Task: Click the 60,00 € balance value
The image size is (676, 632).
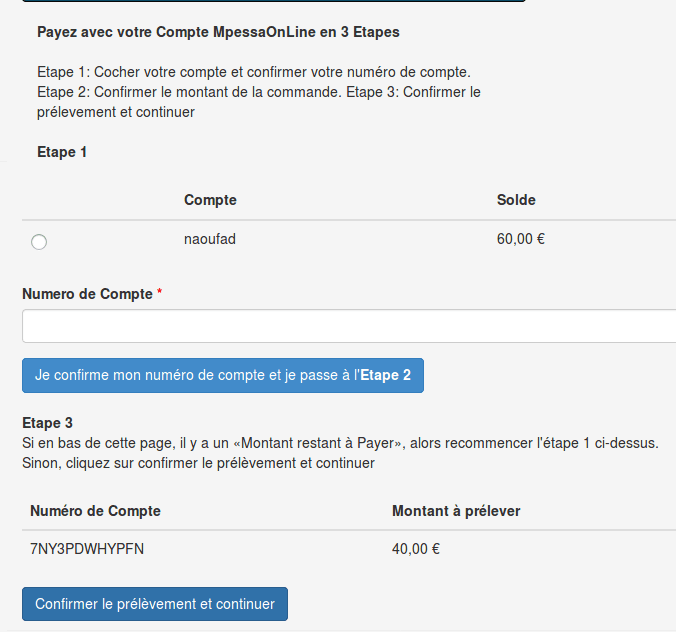Action: click(x=521, y=239)
